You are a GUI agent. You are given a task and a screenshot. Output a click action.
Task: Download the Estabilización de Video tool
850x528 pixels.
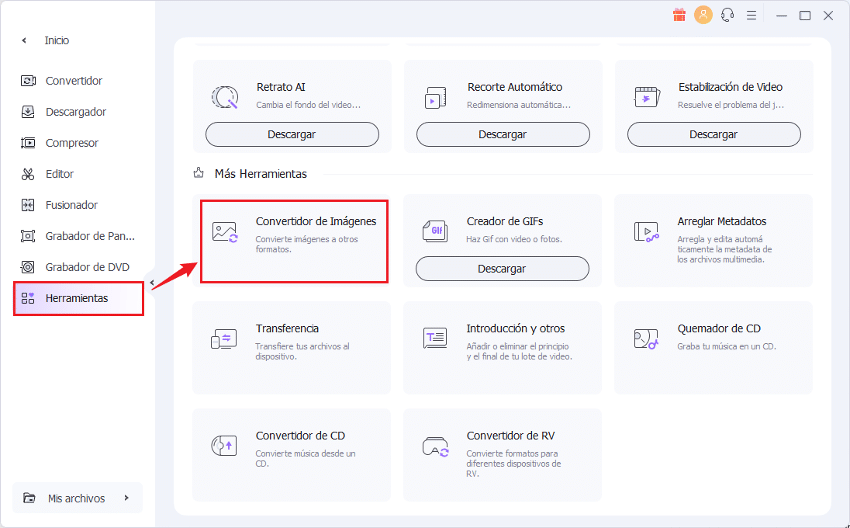pos(713,134)
